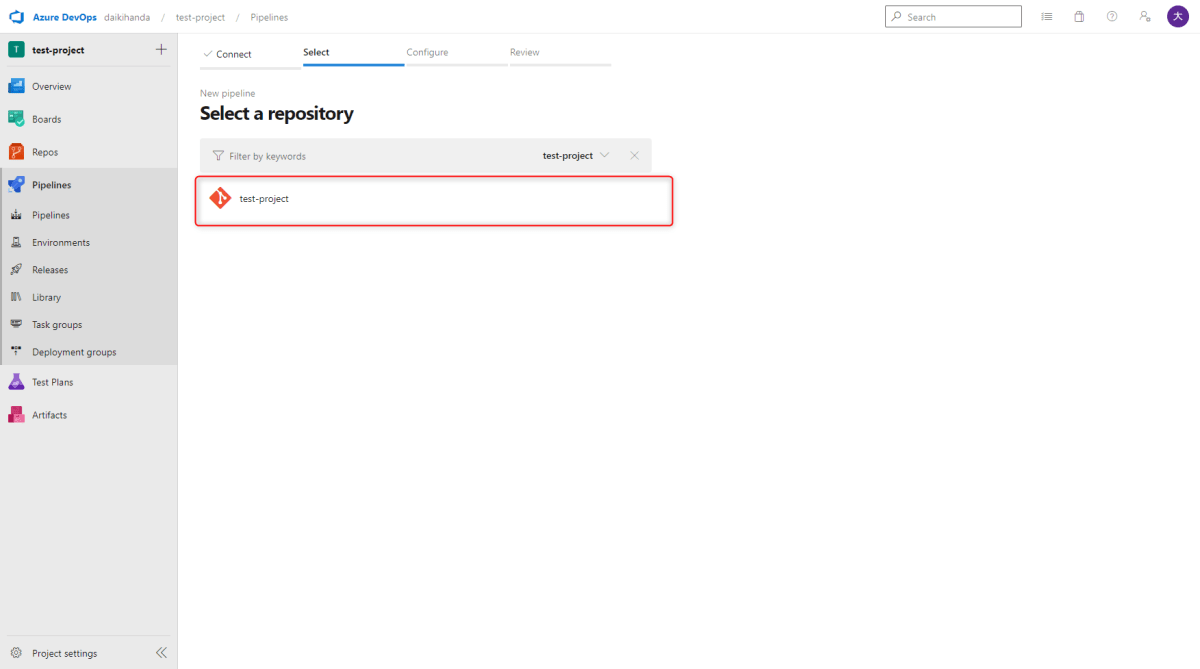
Task: Select the test-project repository row
Action: click(433, 200)
